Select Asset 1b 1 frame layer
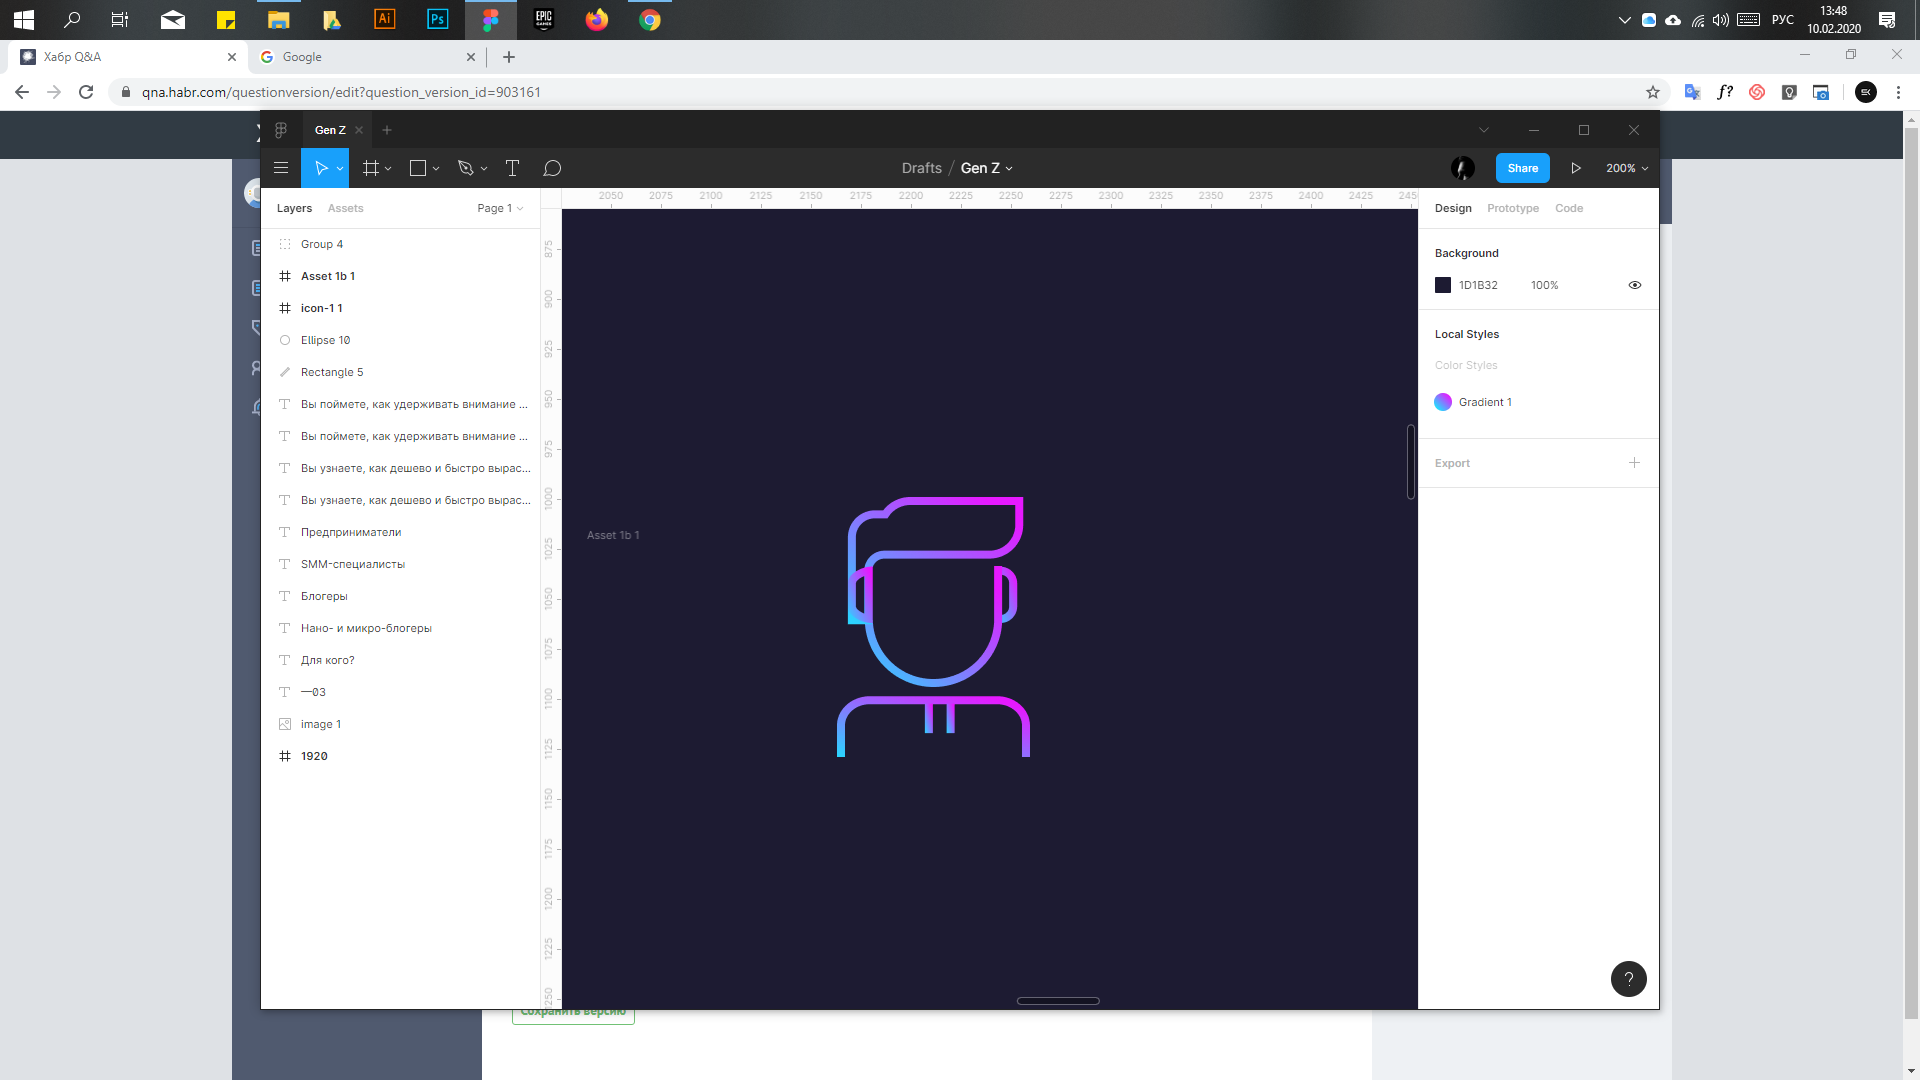This screenshot has height=1080, width=1920. 400,276
